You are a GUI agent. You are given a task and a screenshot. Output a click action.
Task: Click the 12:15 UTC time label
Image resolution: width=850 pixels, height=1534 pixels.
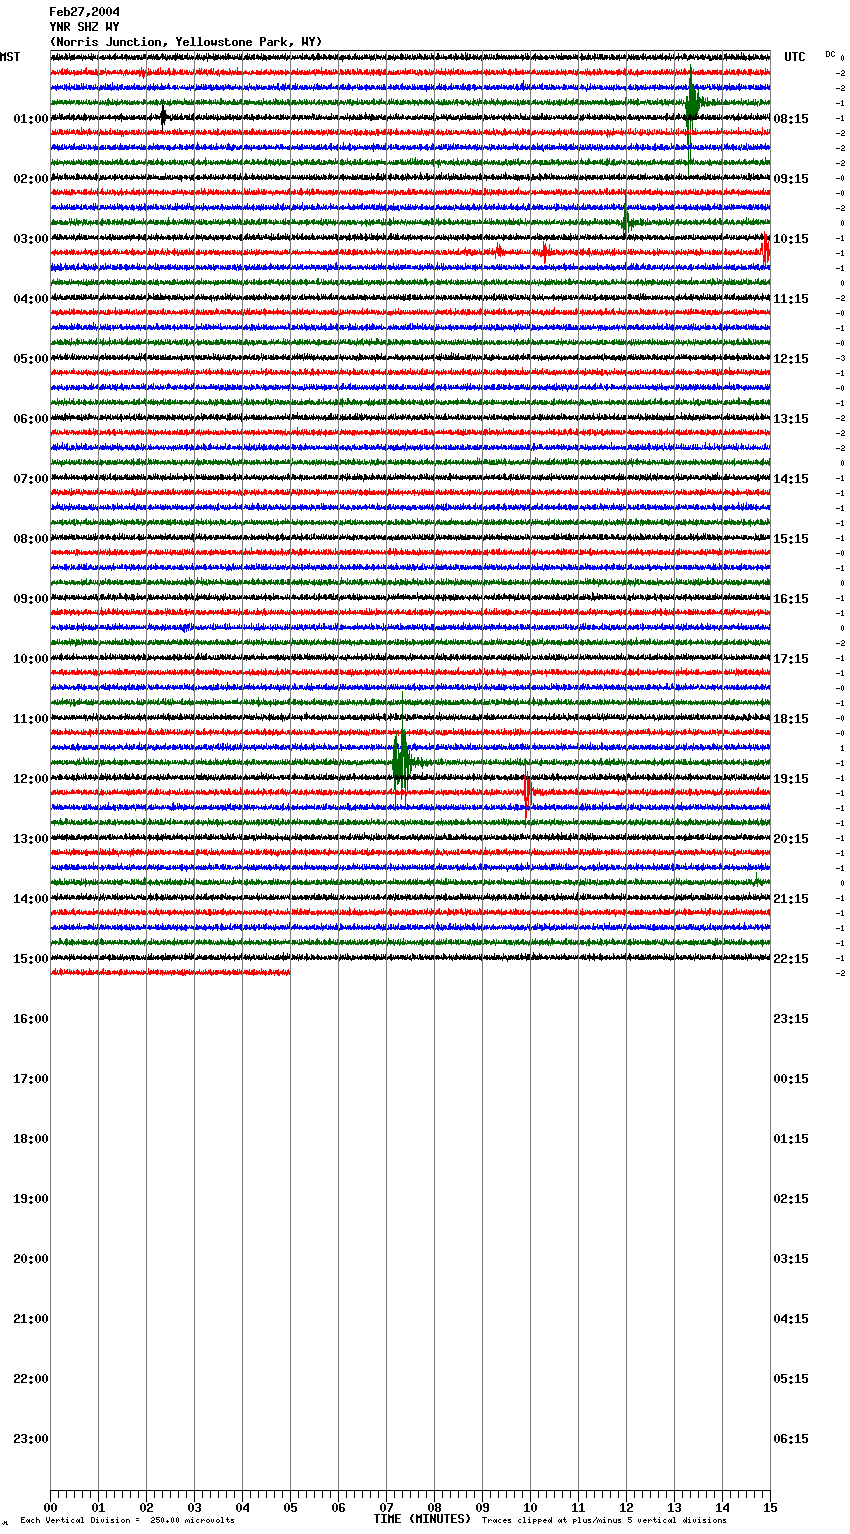tap(791, 359)
